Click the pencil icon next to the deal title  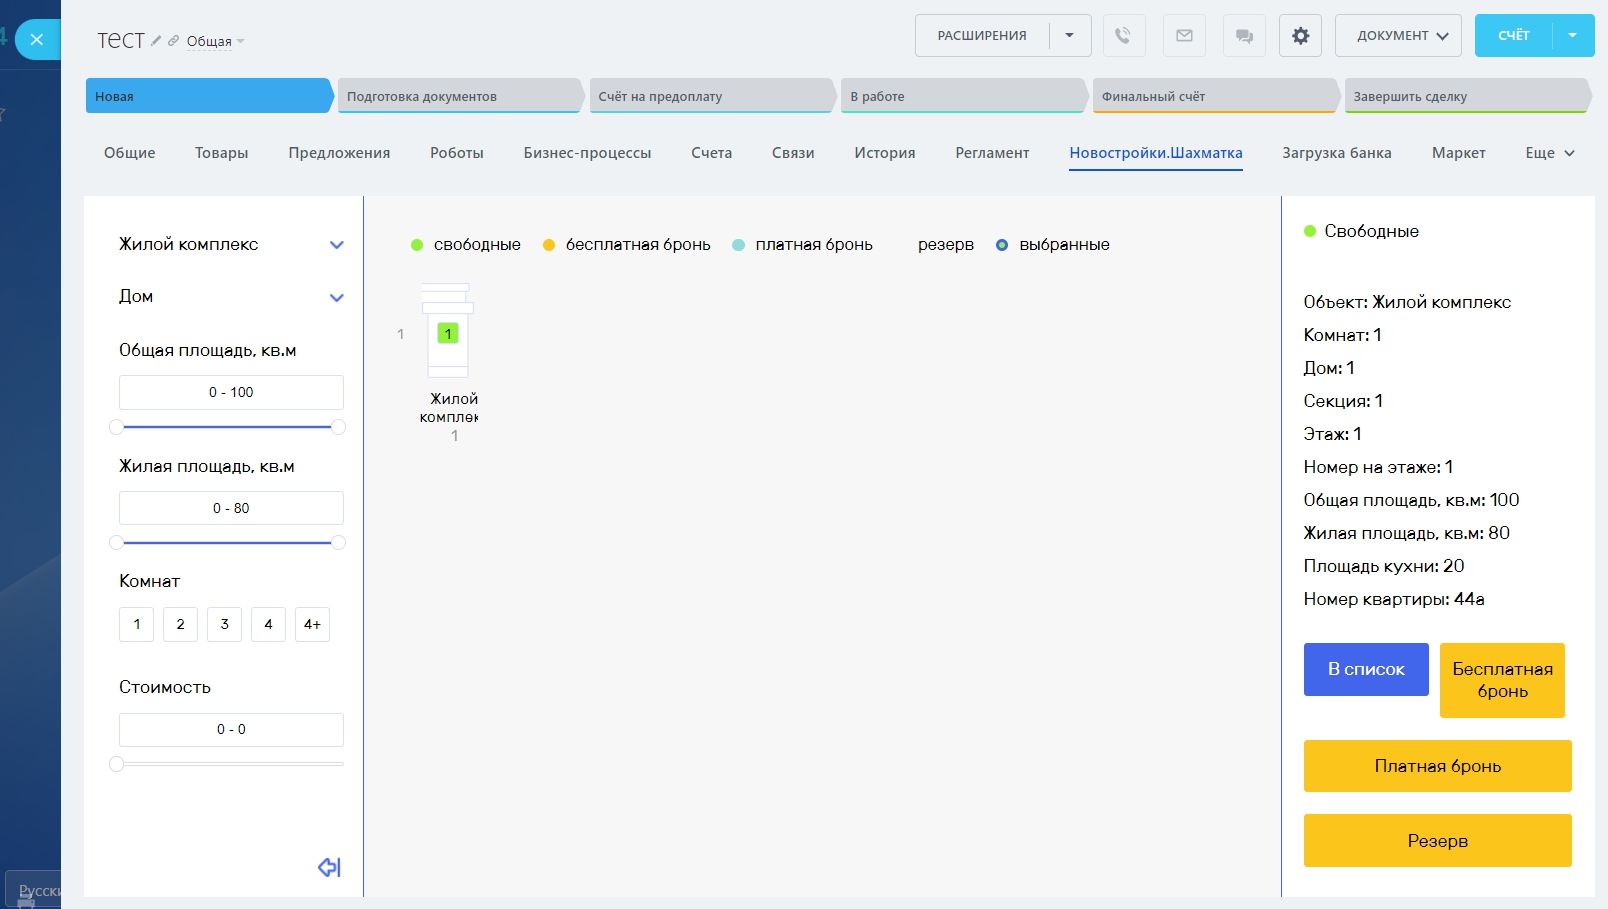click(156, 41)
